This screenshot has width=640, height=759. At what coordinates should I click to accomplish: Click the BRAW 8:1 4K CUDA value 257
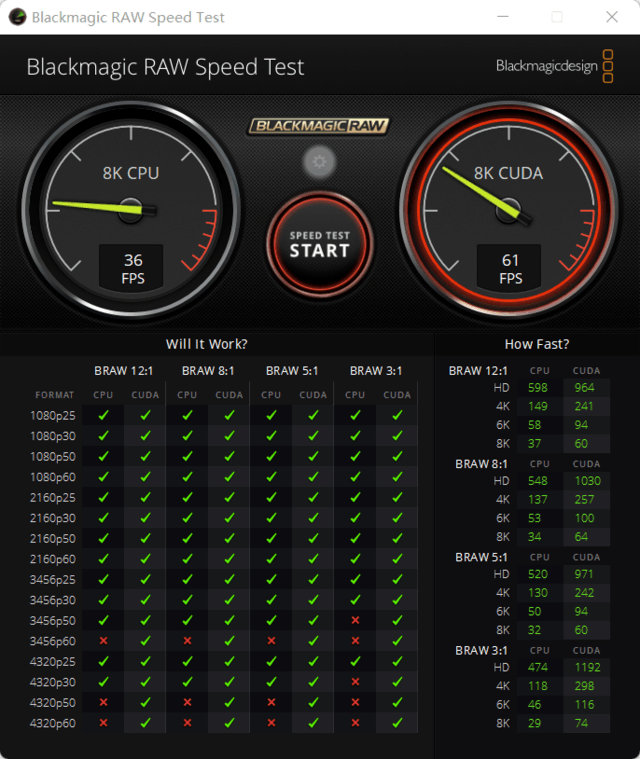click(584, 500)
